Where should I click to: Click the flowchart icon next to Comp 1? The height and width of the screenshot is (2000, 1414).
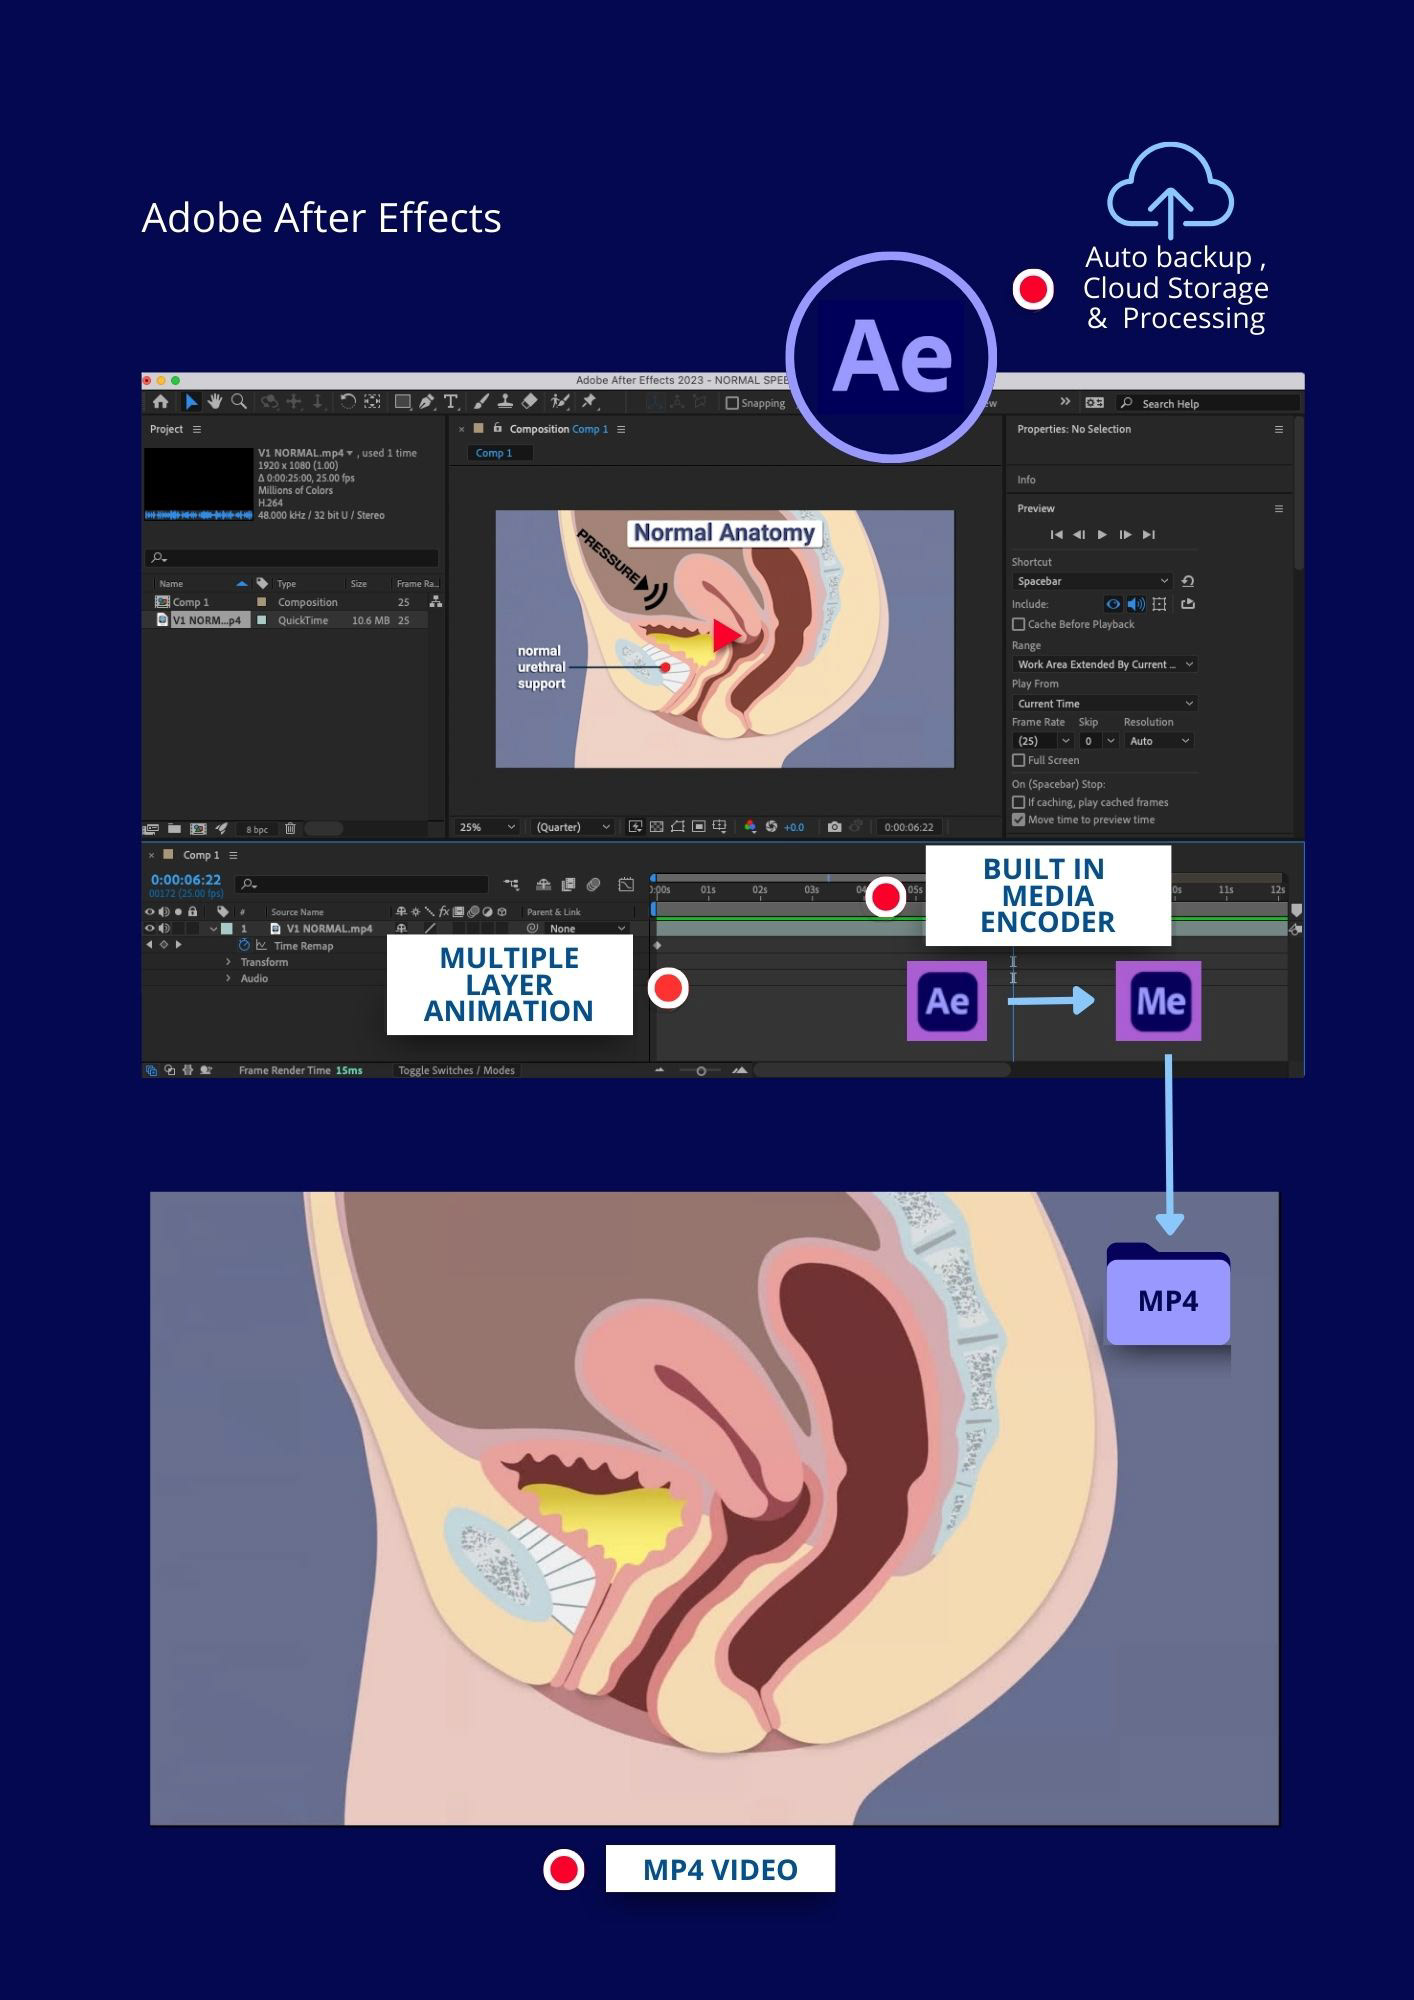coord(435,602)
